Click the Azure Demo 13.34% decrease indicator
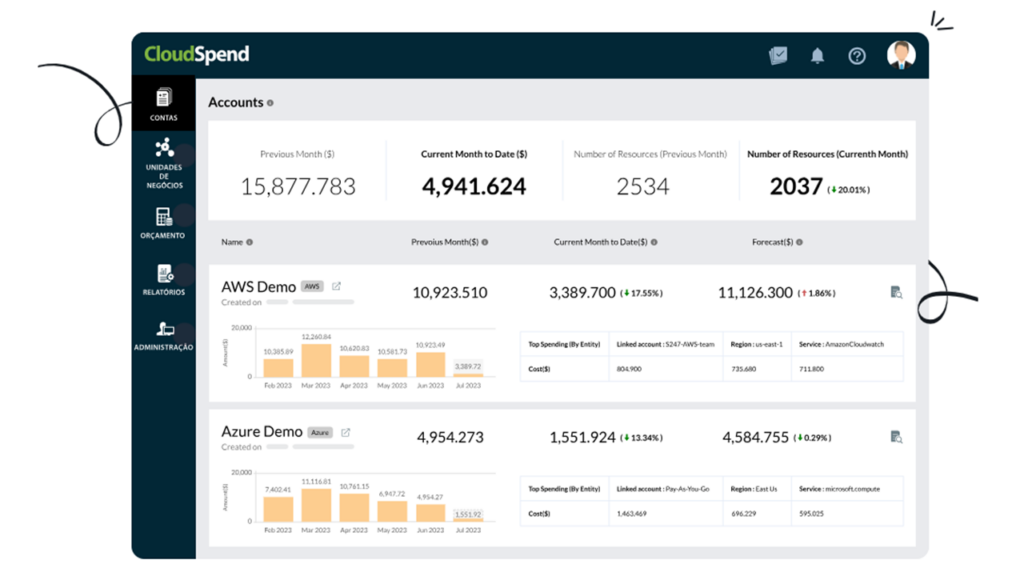The height and width of the screenshot is (576, 1024). [x=641, y=438]
